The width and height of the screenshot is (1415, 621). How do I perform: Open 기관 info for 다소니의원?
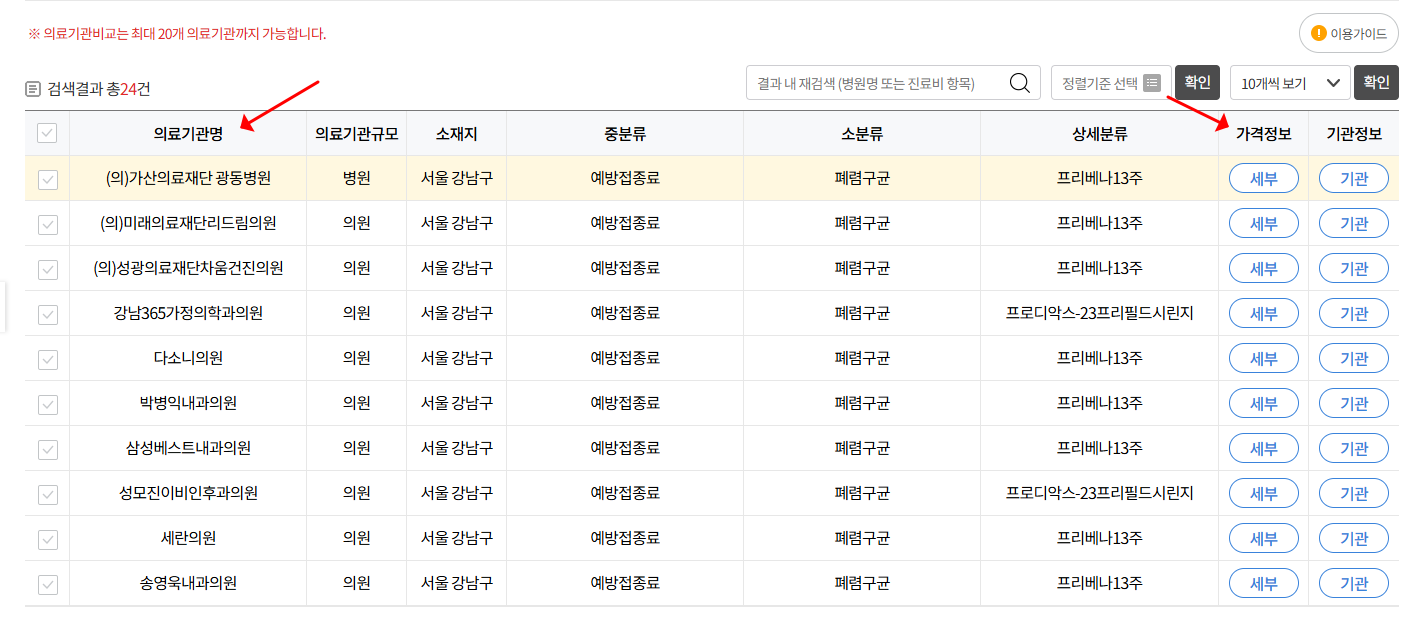click(x=1354, y=358)
